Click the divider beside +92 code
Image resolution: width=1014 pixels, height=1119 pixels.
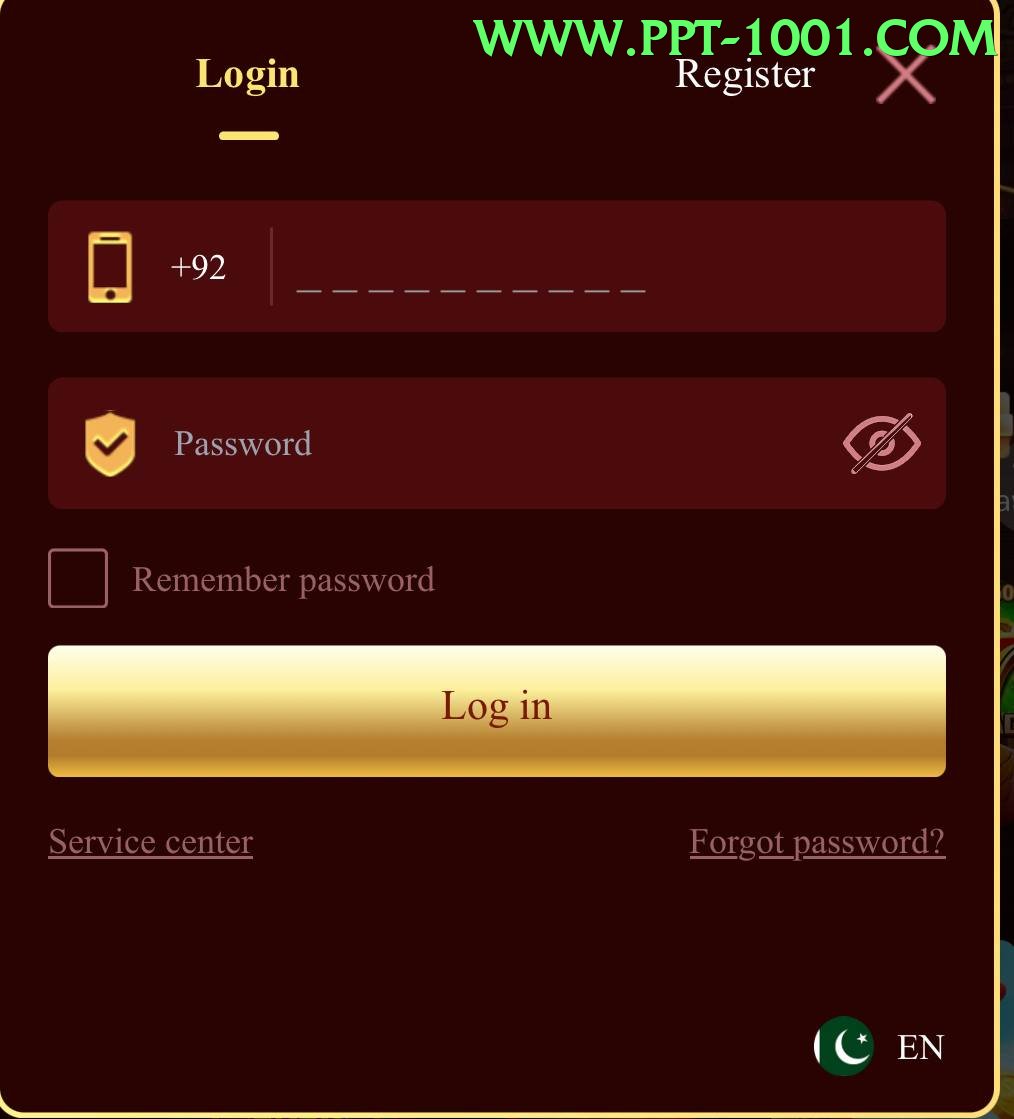(271, 267)
